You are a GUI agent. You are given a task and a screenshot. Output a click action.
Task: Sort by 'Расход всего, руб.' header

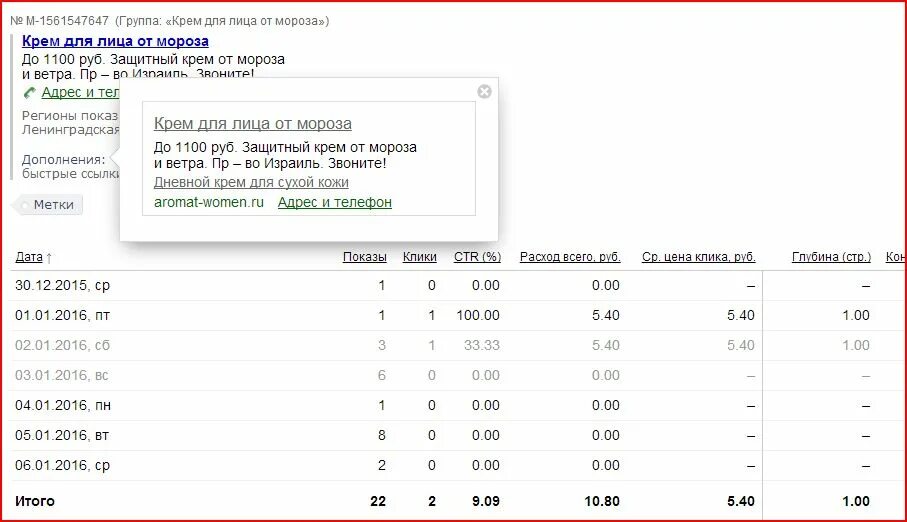tap(570, 257)
